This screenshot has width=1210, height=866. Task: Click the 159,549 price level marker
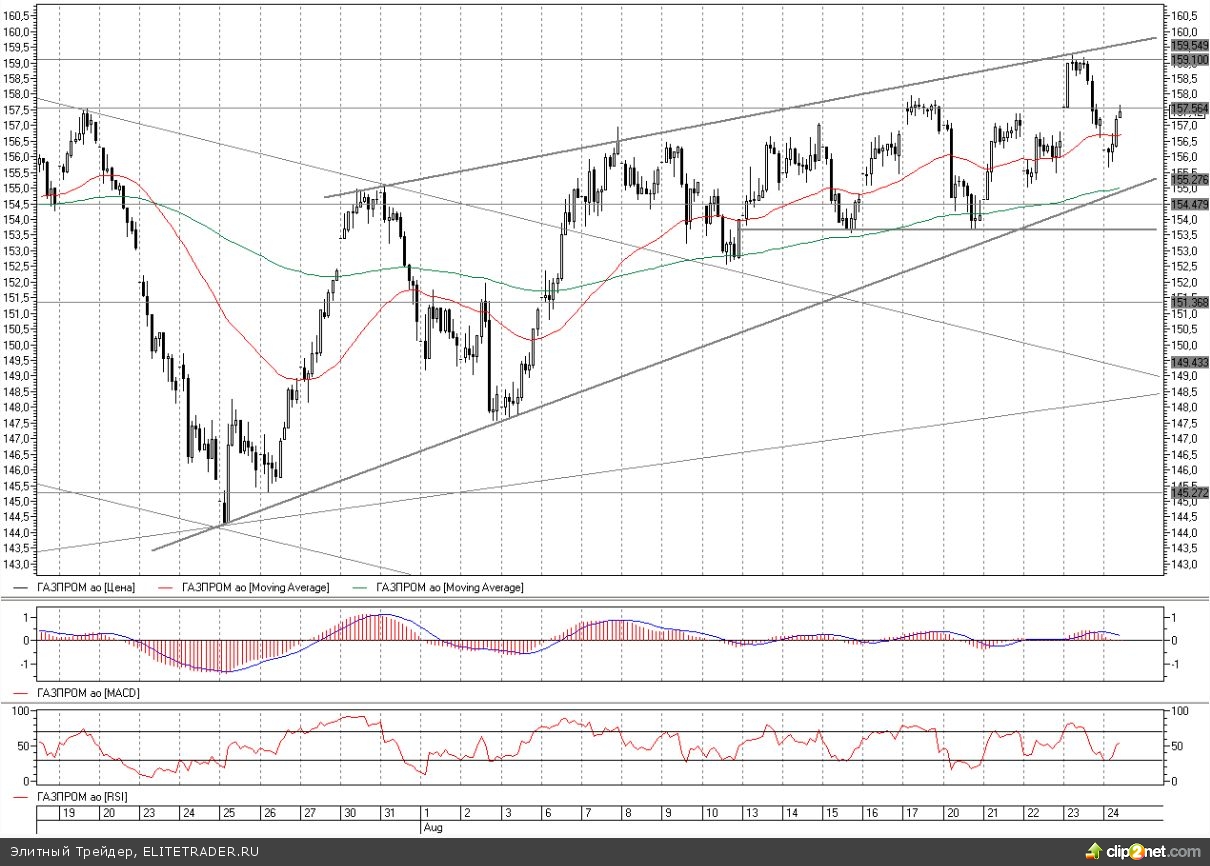1188,46
